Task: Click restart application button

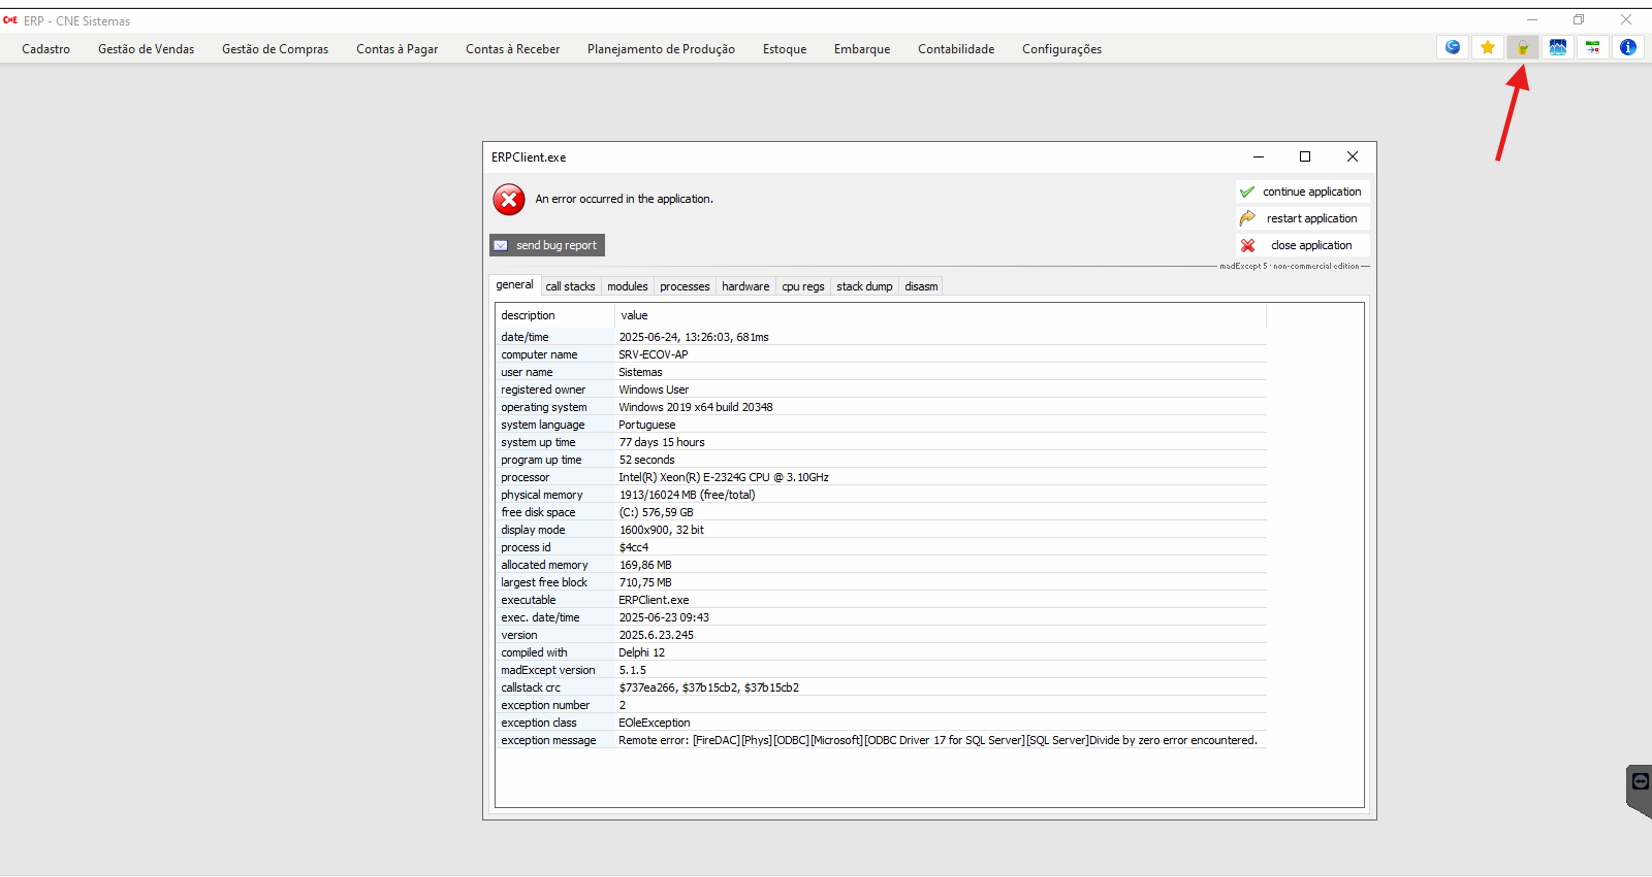Action: [x=1302, y=219]
